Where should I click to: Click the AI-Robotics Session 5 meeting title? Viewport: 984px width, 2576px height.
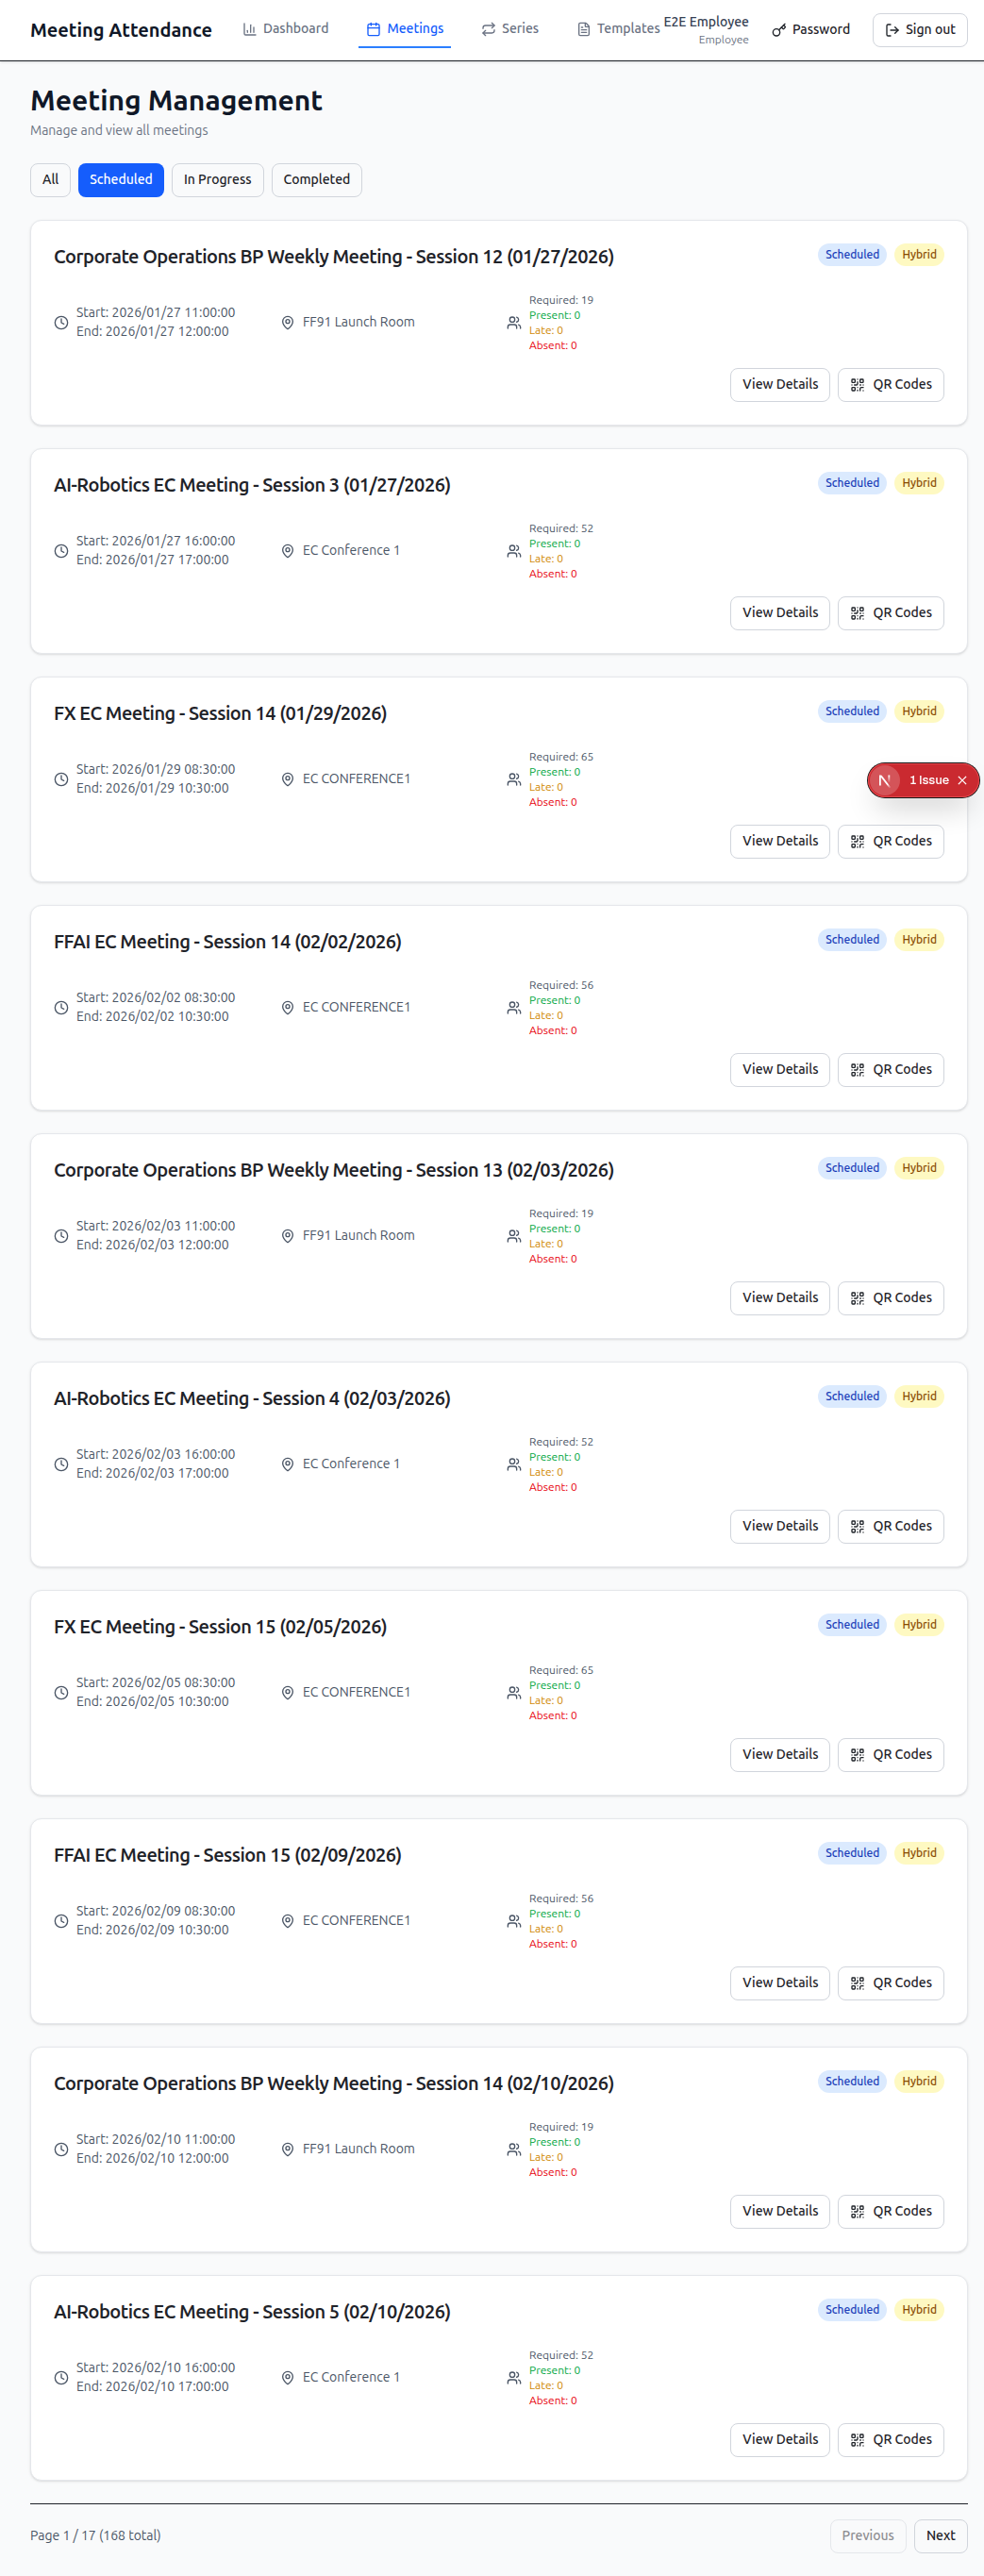coord(252,2312)
